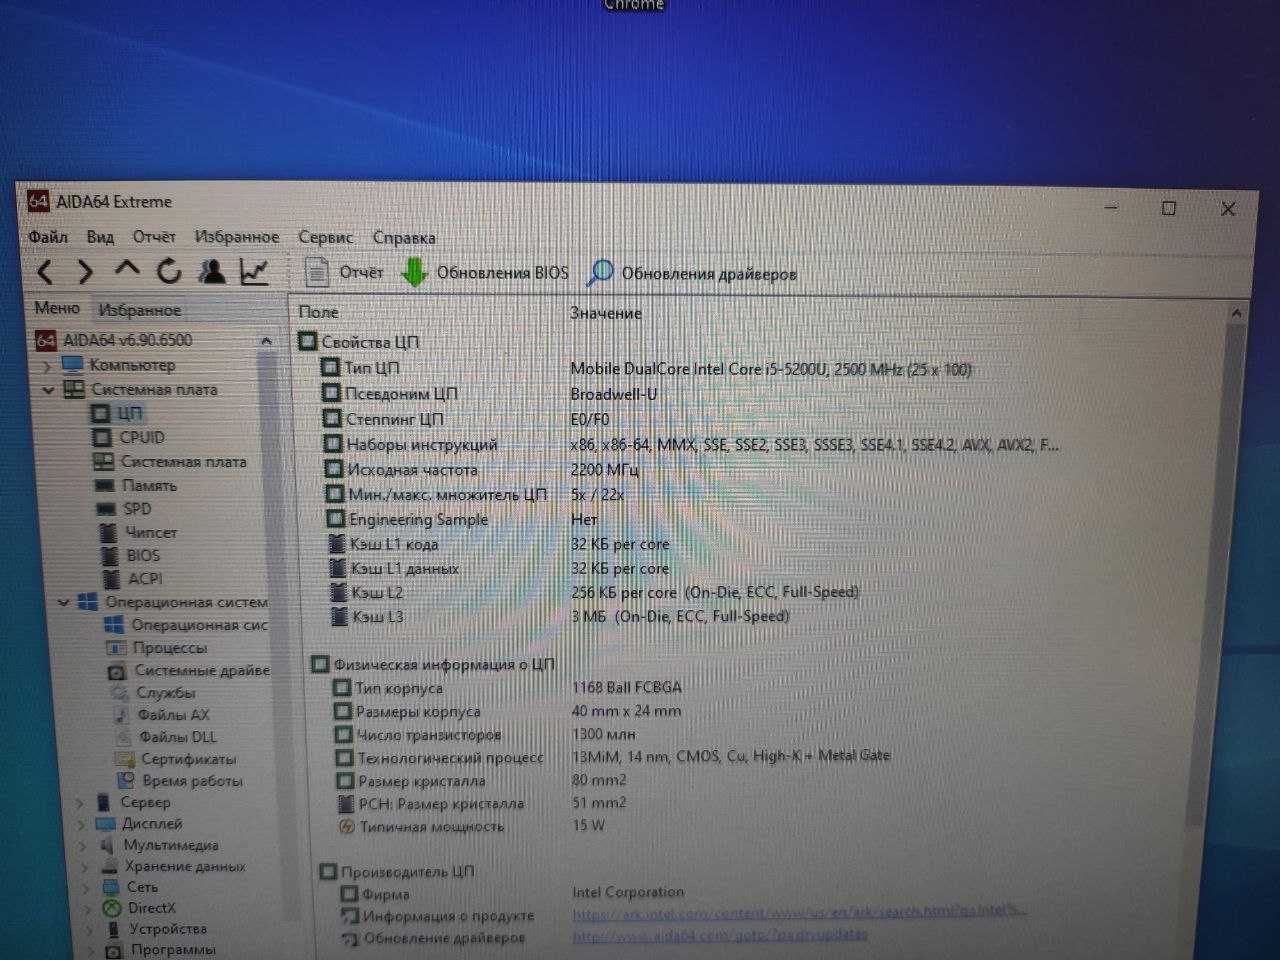Expand the Дисплей tree node

click(81, 824)
